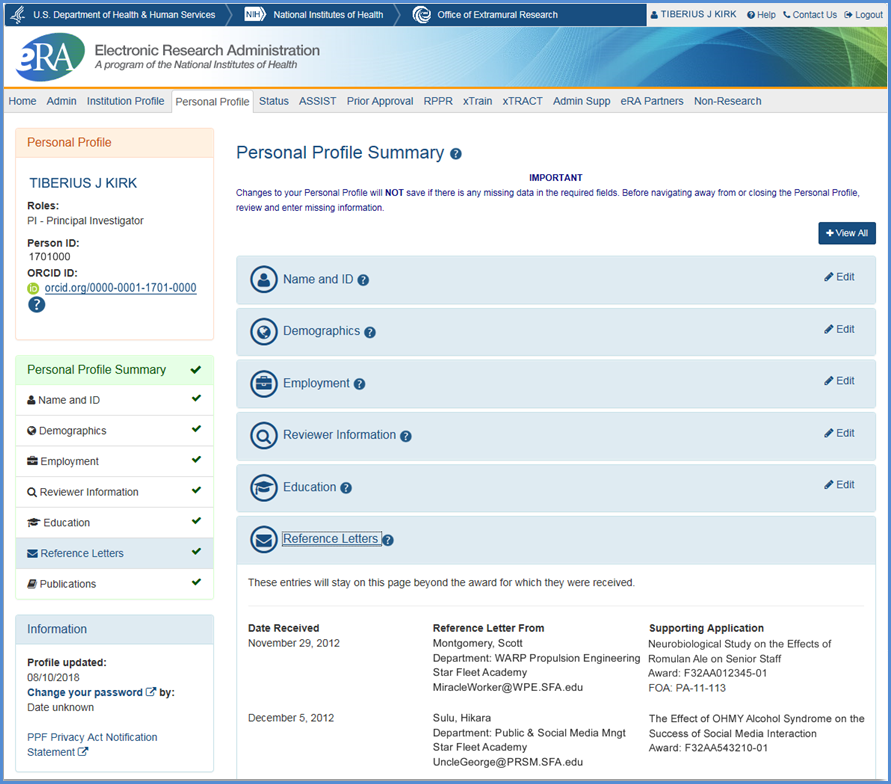Viewport: 891px width, 784px height.
Task: Expand the Employment section header
Action: coord(556,383)
